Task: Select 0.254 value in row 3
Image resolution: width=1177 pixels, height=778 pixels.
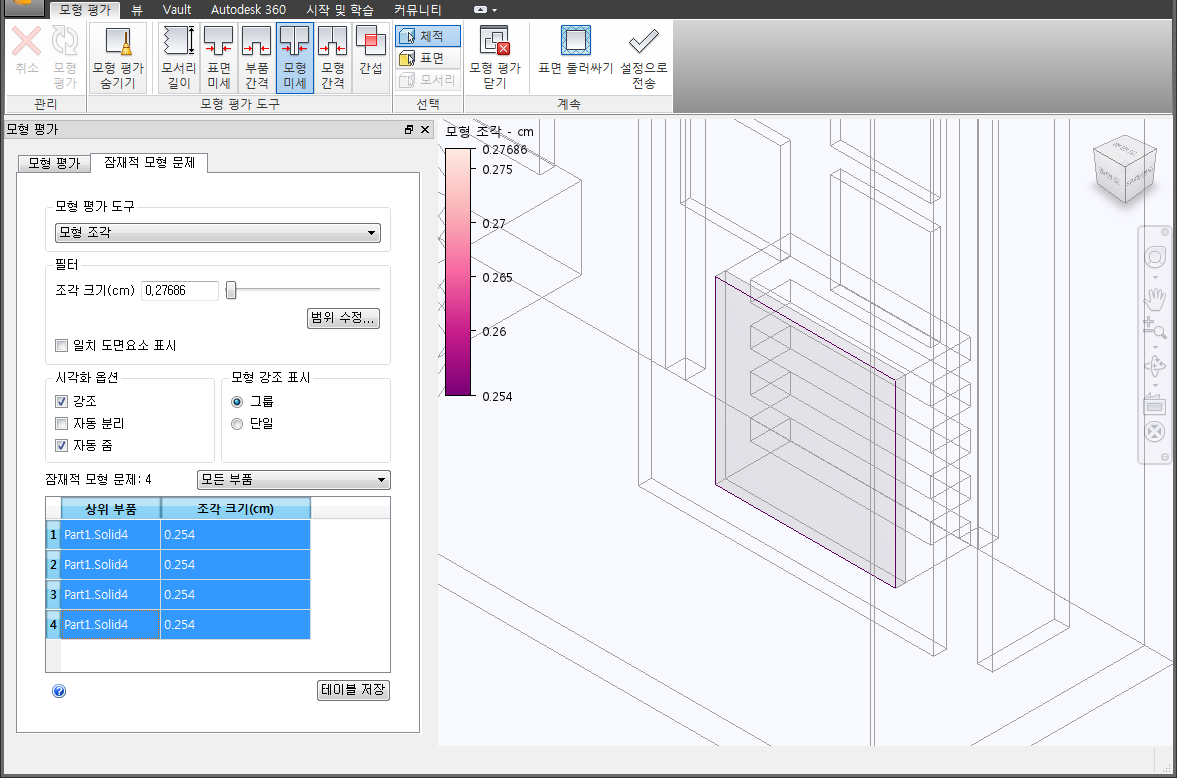Action: point(236,595)
